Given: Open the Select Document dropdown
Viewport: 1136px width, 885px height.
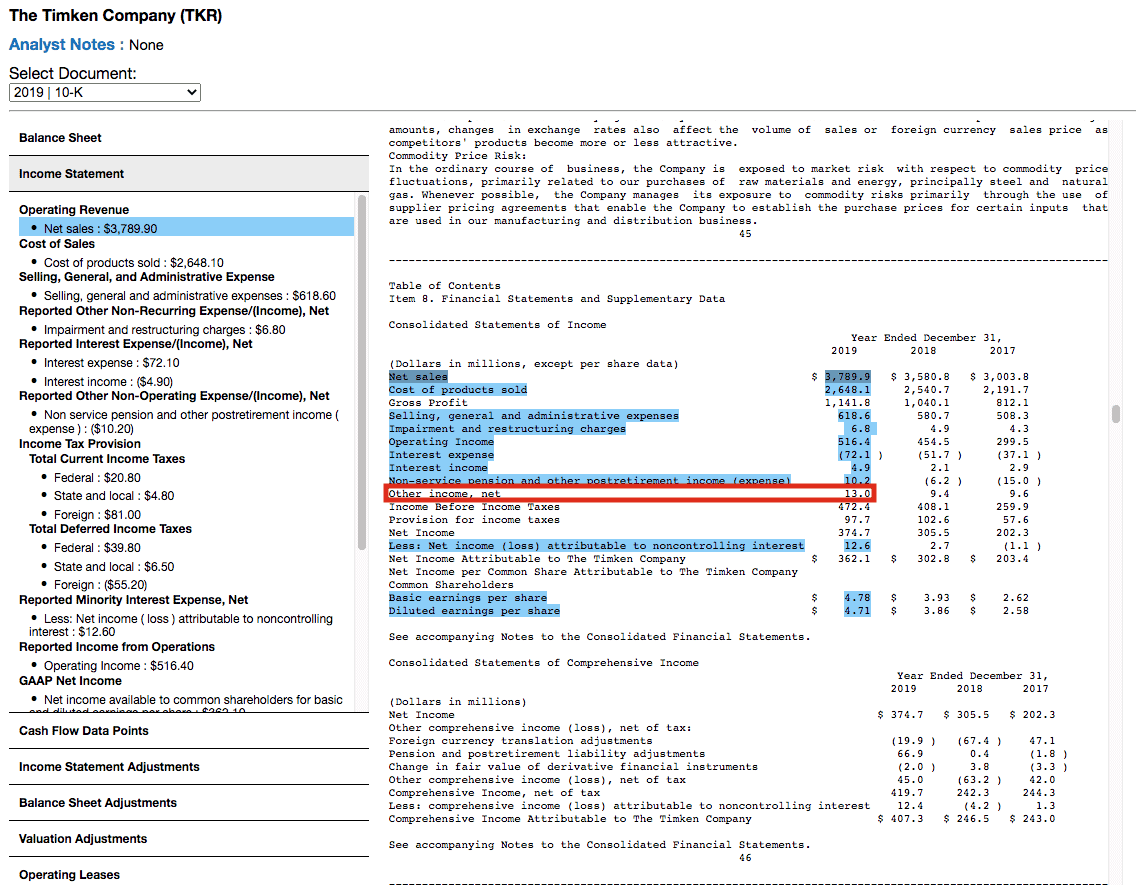Looking at the screenshot, I should tap(105, 92).
